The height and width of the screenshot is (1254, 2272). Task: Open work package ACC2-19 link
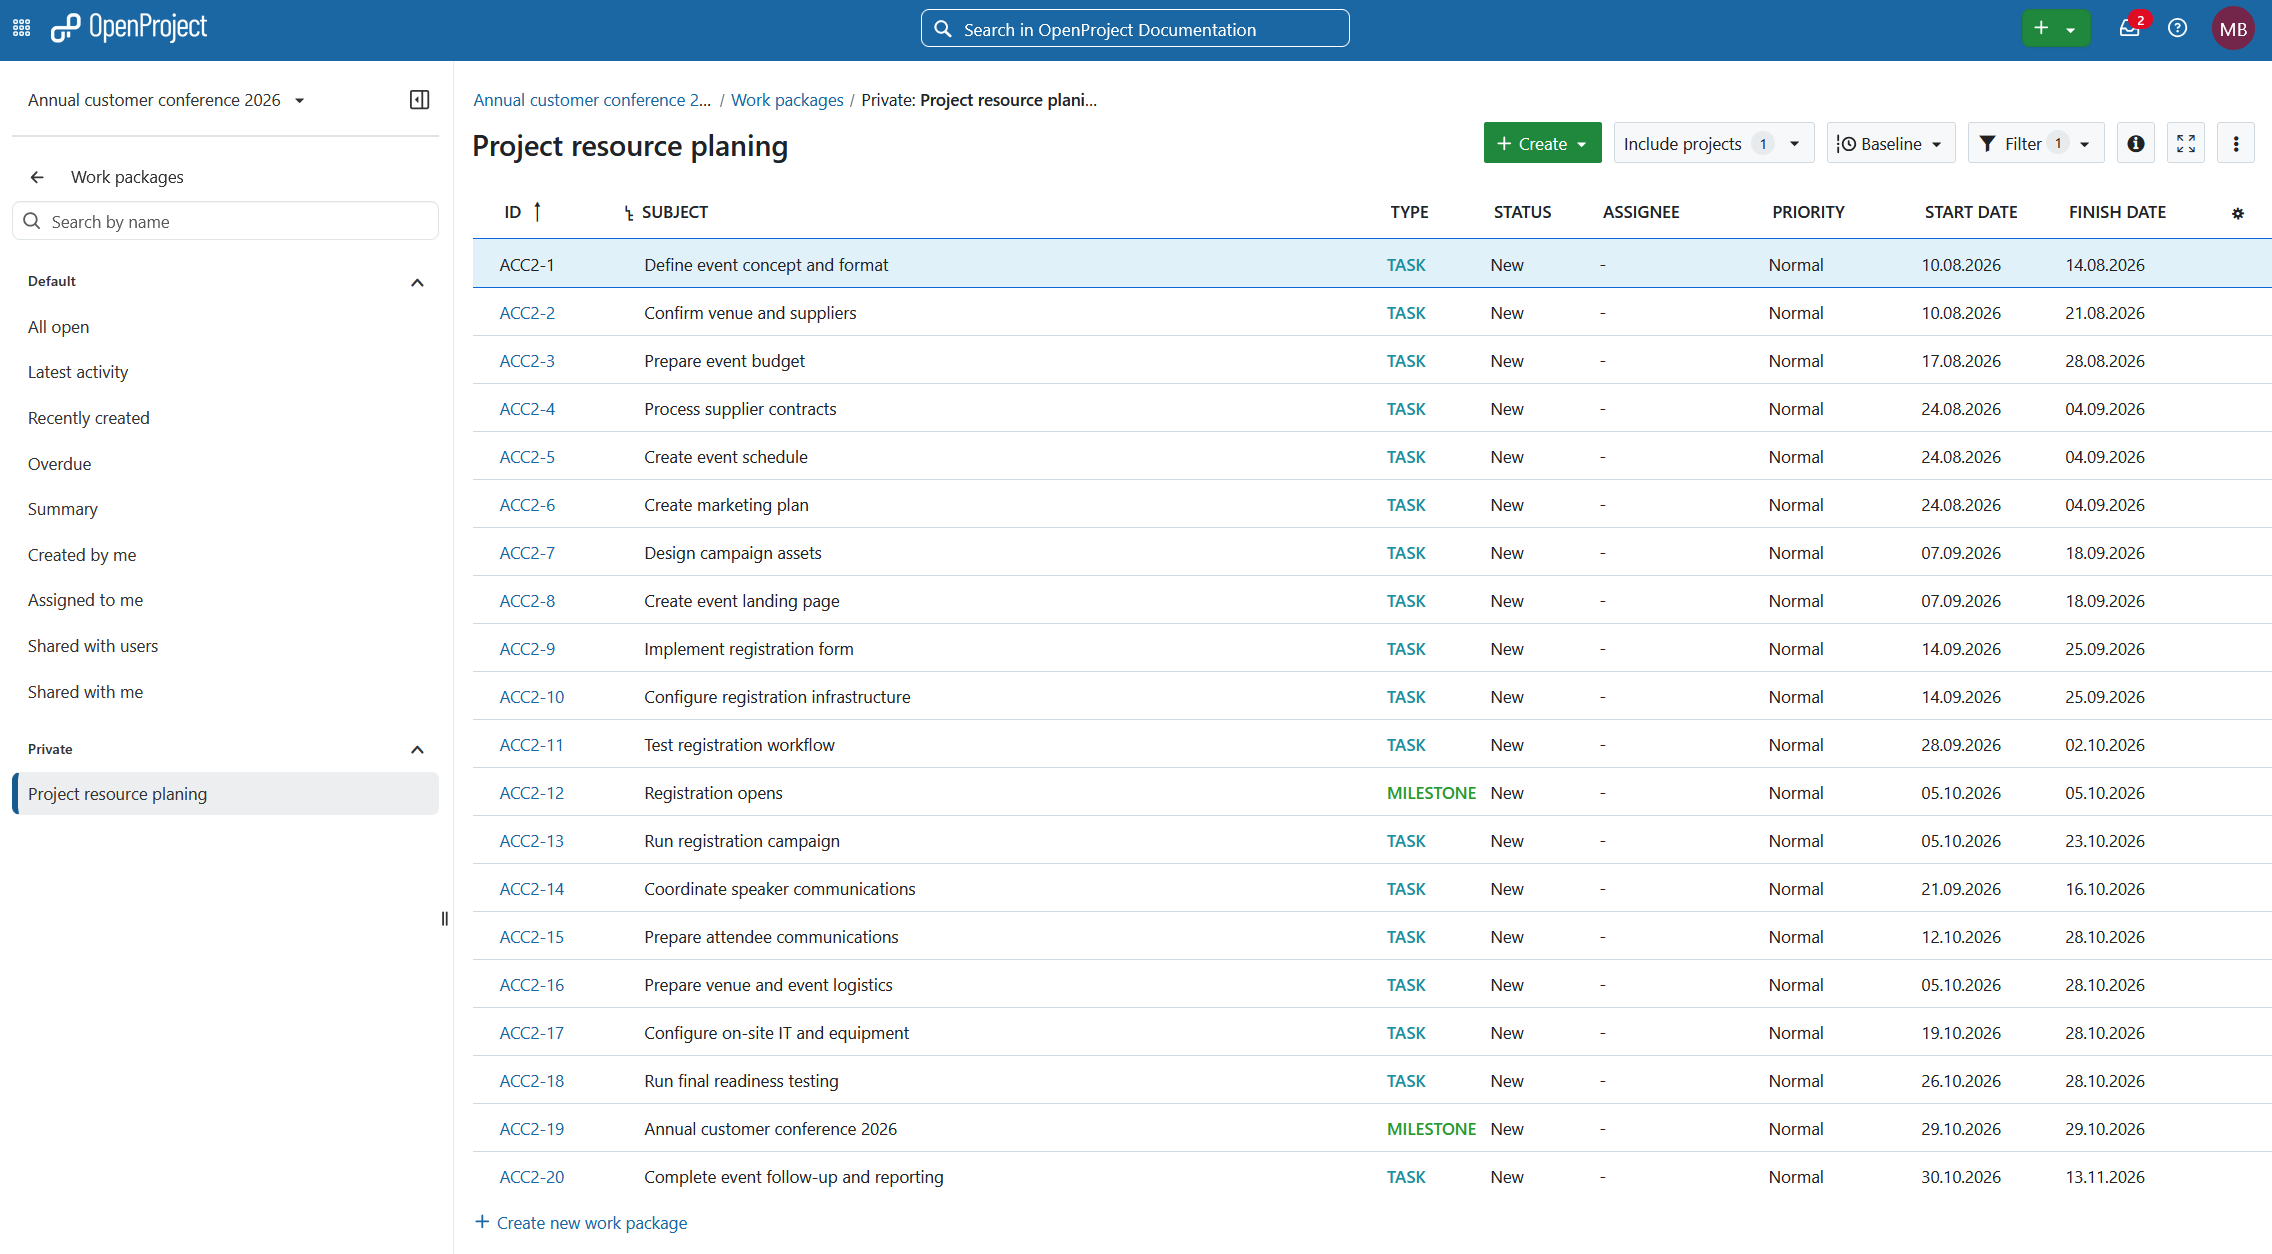click(532, 1129)
